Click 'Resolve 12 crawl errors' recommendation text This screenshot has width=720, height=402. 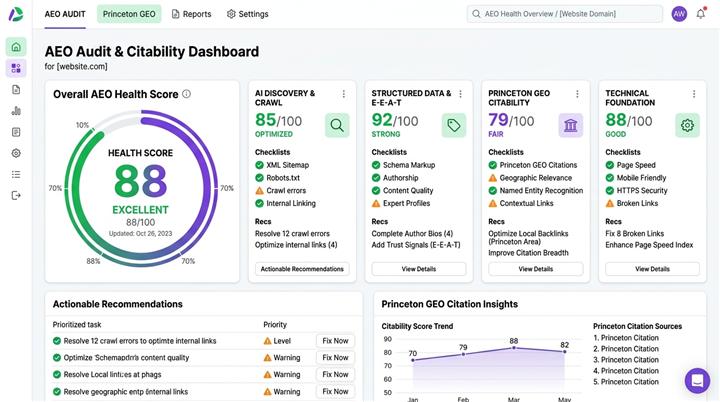[x=292, y=233]
